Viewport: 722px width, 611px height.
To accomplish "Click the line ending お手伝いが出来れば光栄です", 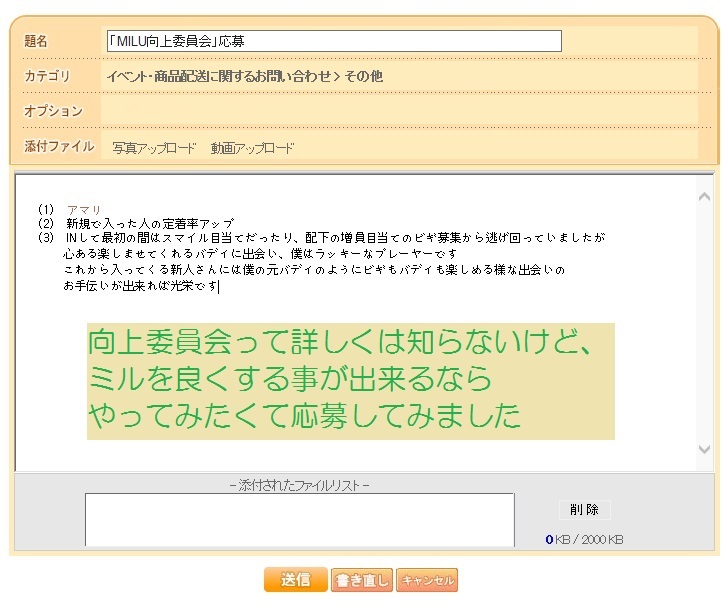I will [140, 286].
